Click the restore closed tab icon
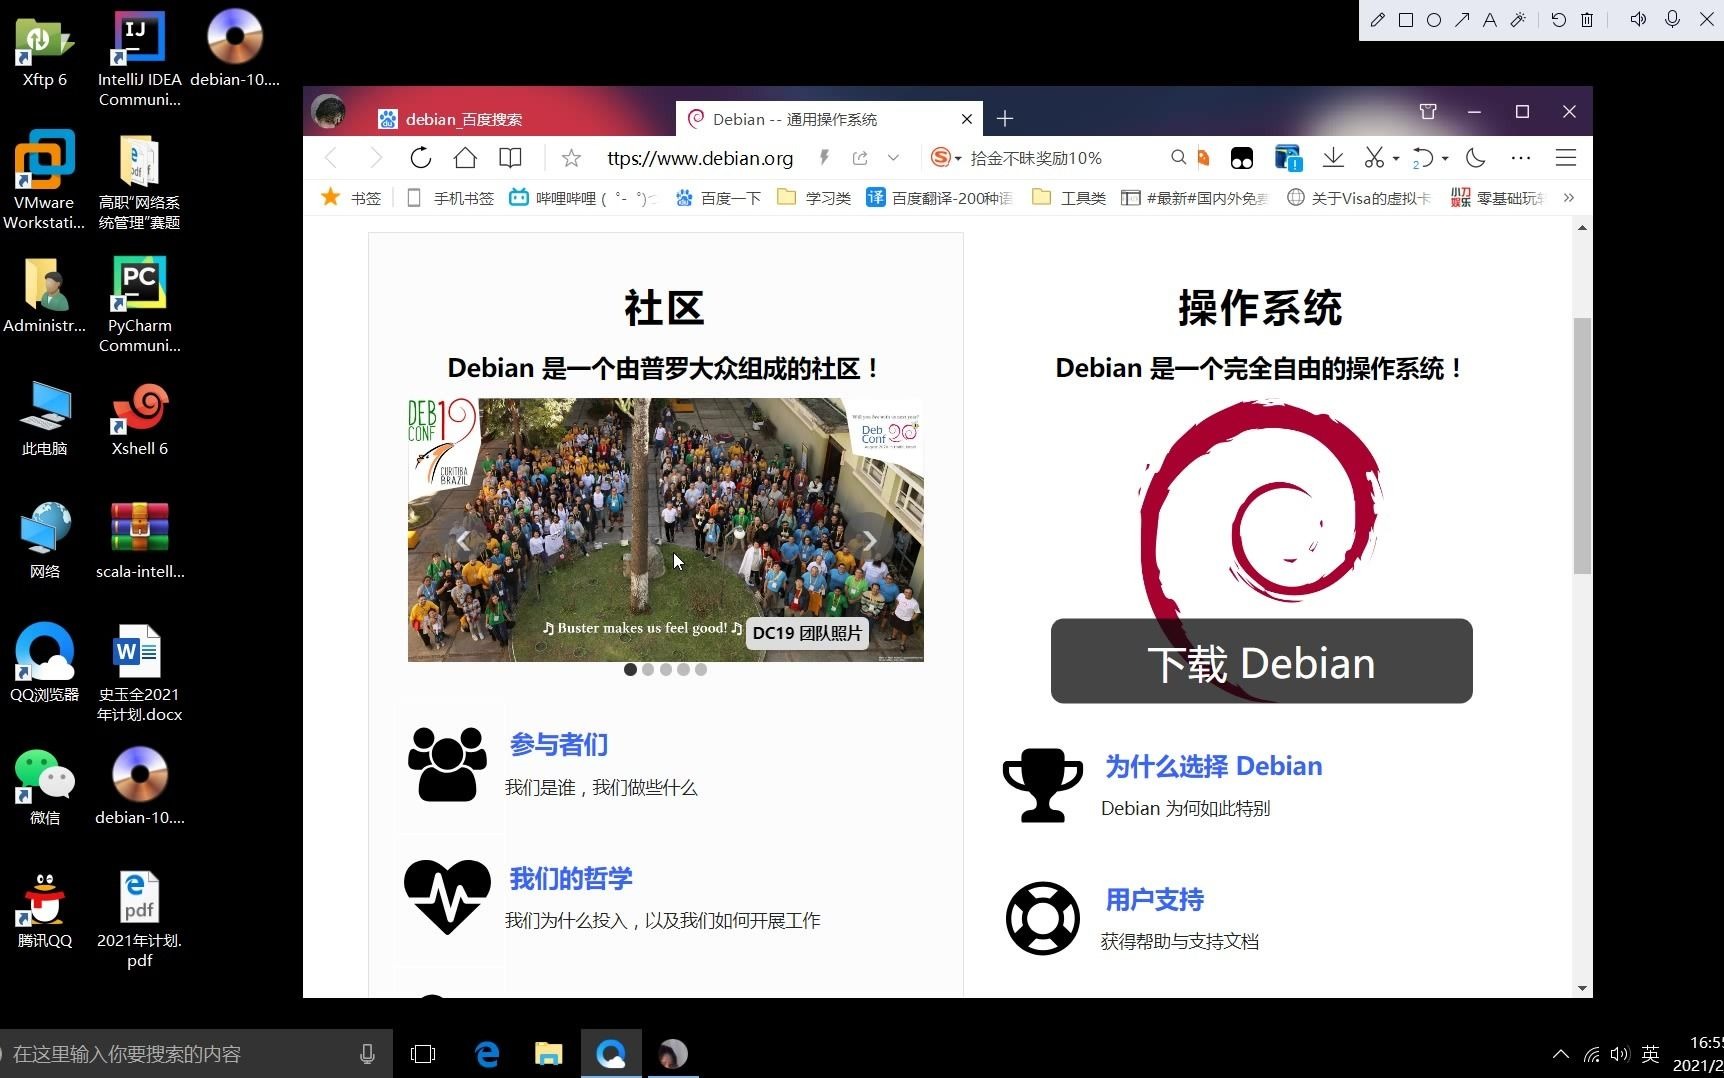 tap(1423, 158)
